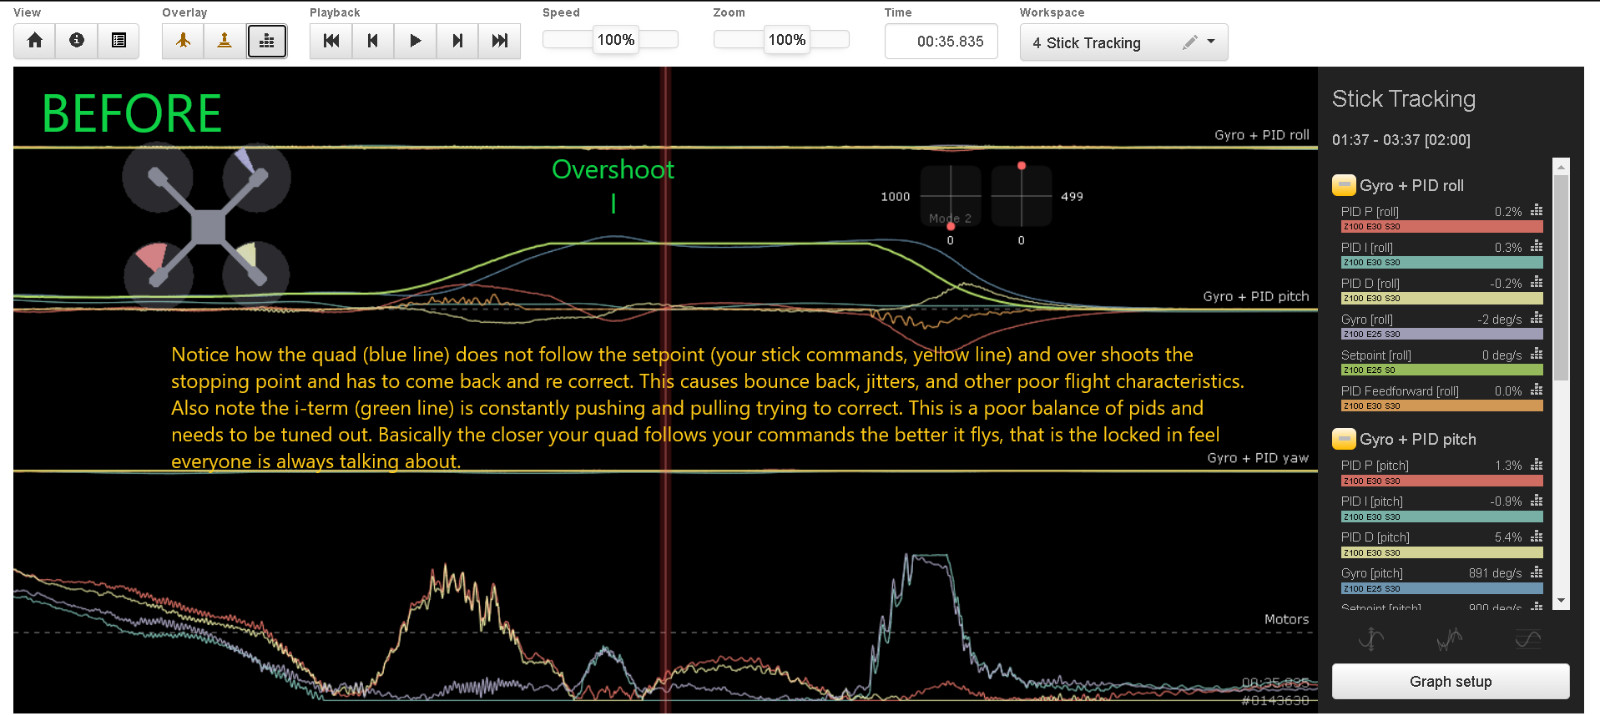Viewport: 1600px width, 715px height.
Task: Open the log header info icon
Action: [x=77, y=41]
